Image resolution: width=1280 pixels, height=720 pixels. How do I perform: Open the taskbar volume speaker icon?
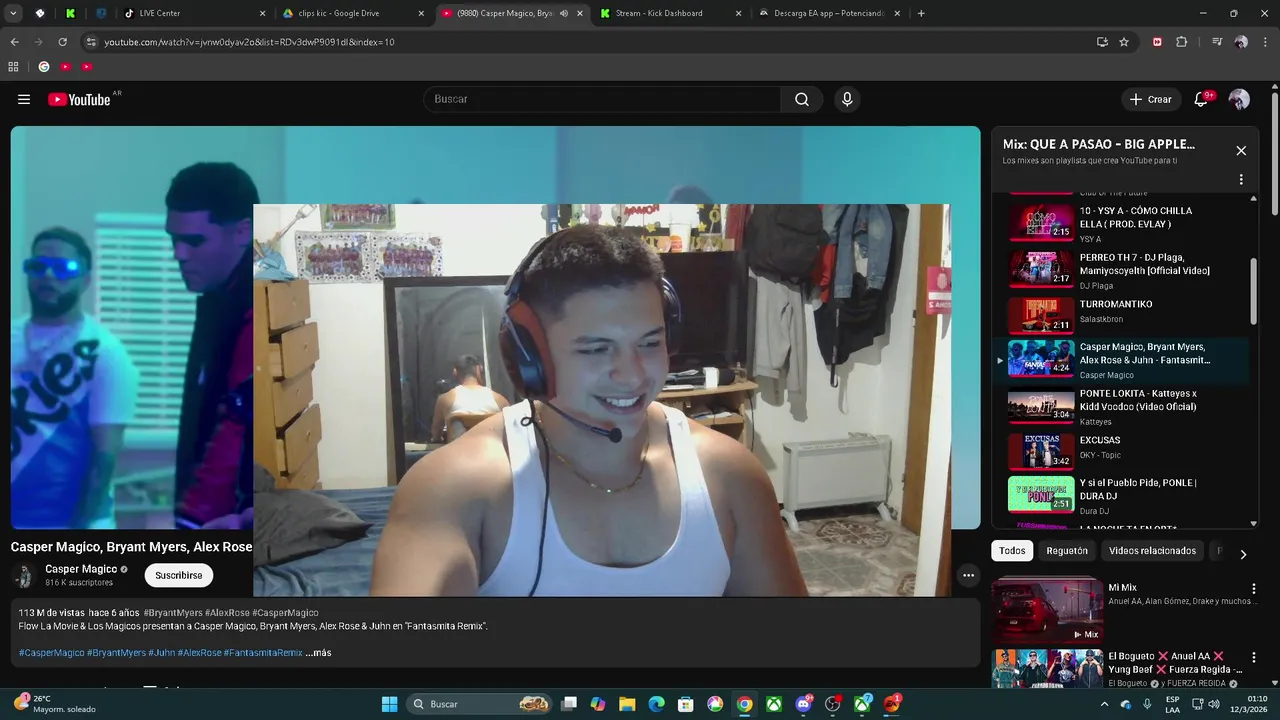[x=1214, y=704]
